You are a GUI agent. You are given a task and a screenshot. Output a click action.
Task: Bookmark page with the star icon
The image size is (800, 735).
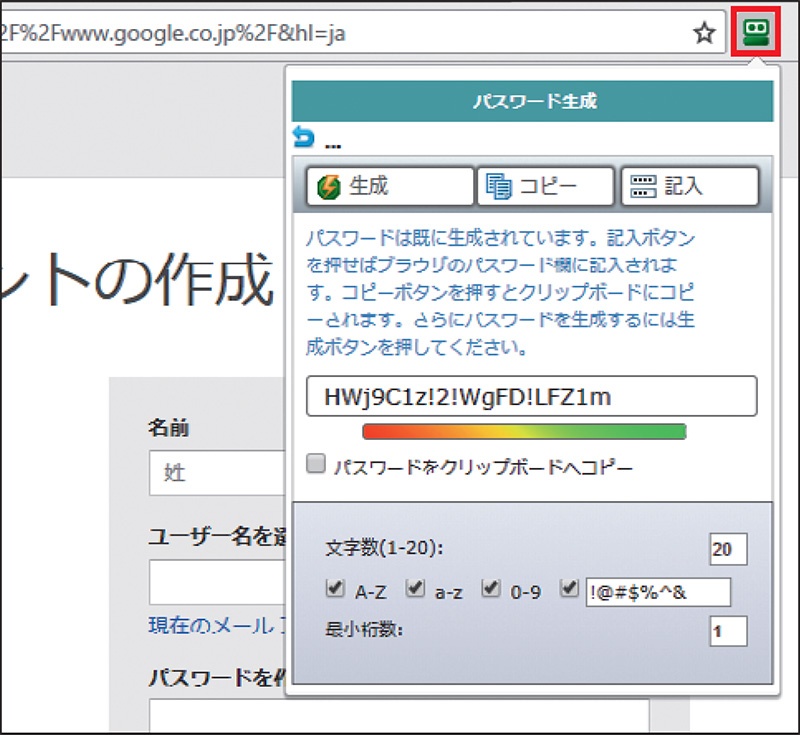coord(705,34)
